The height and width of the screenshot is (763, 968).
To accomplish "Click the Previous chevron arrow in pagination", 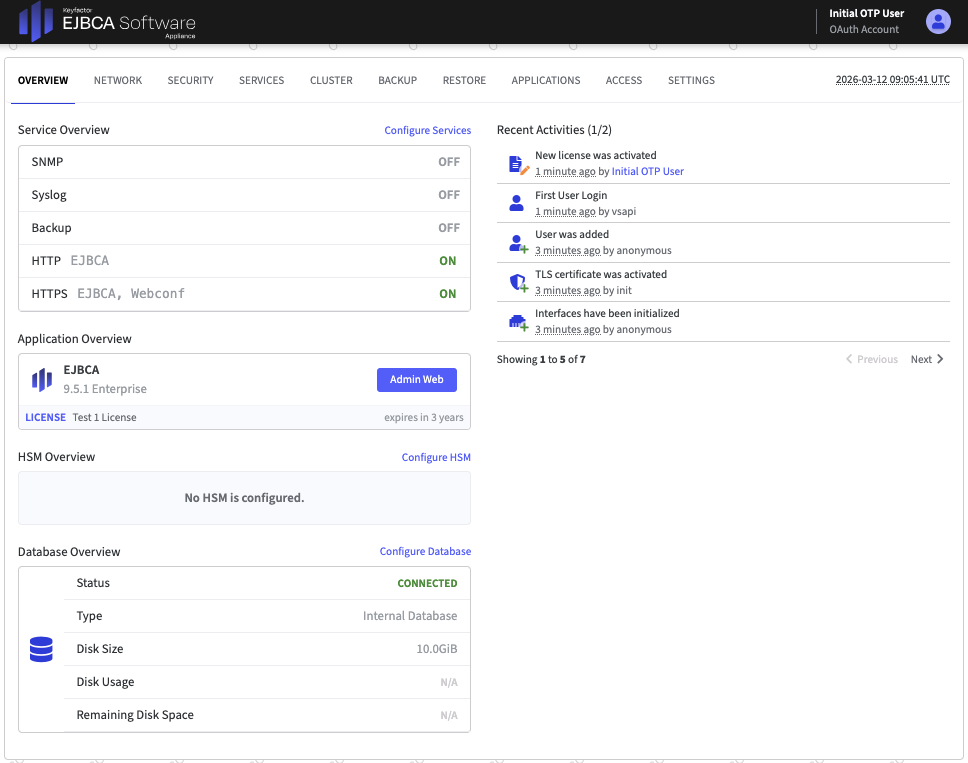I will tap(849, 359).
